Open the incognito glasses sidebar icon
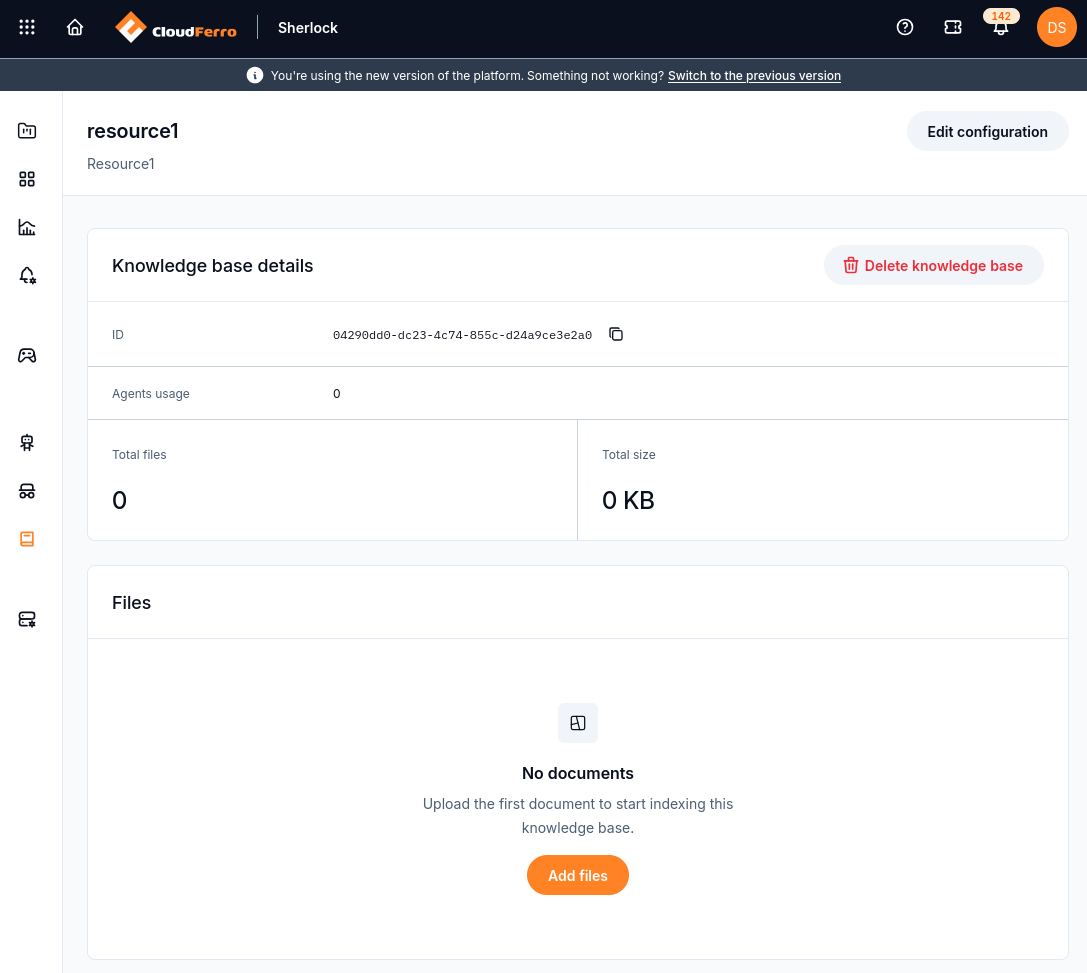This screenshot has height=973, width=1087. [27, 491]
